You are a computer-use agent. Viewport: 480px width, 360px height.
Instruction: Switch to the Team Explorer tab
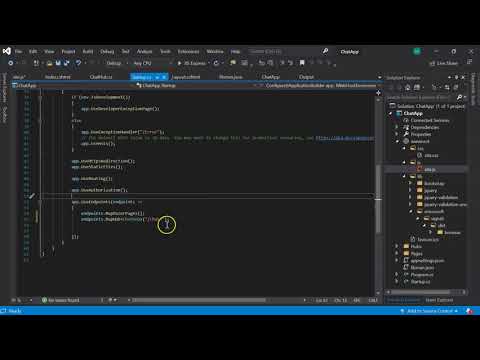click(439, 300)
